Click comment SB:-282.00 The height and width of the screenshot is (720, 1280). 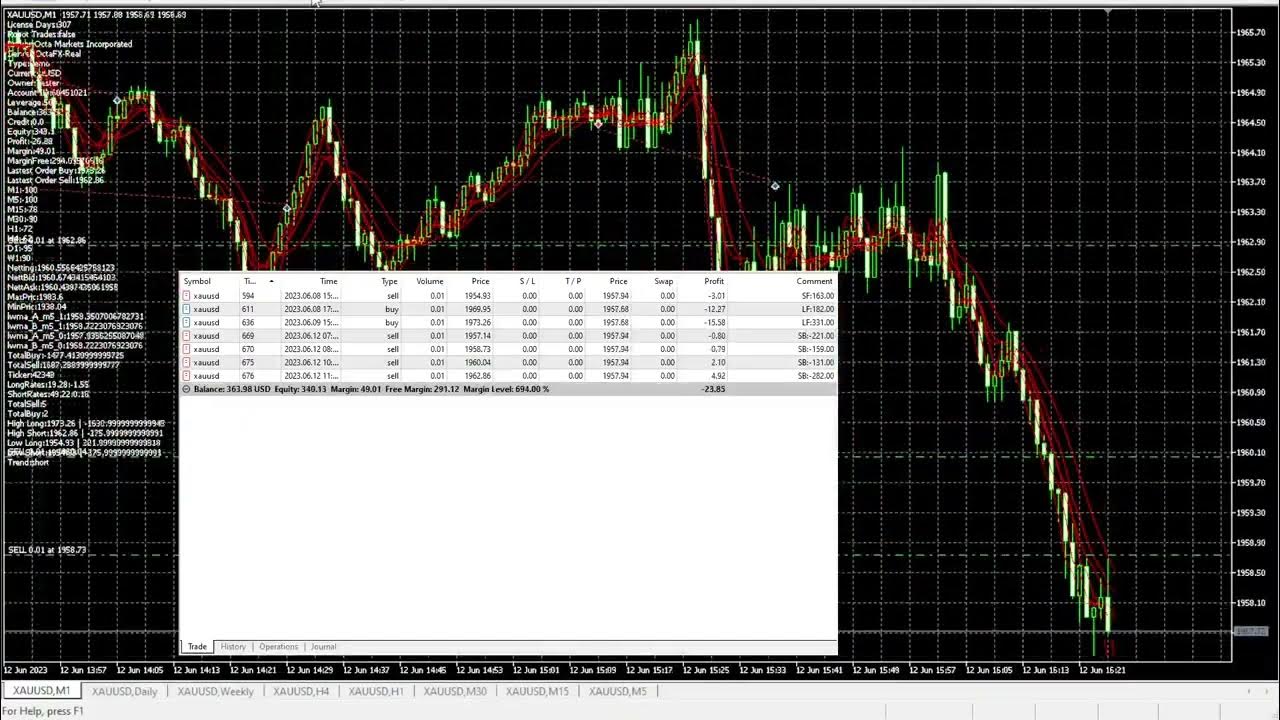(x=815, y=376)
